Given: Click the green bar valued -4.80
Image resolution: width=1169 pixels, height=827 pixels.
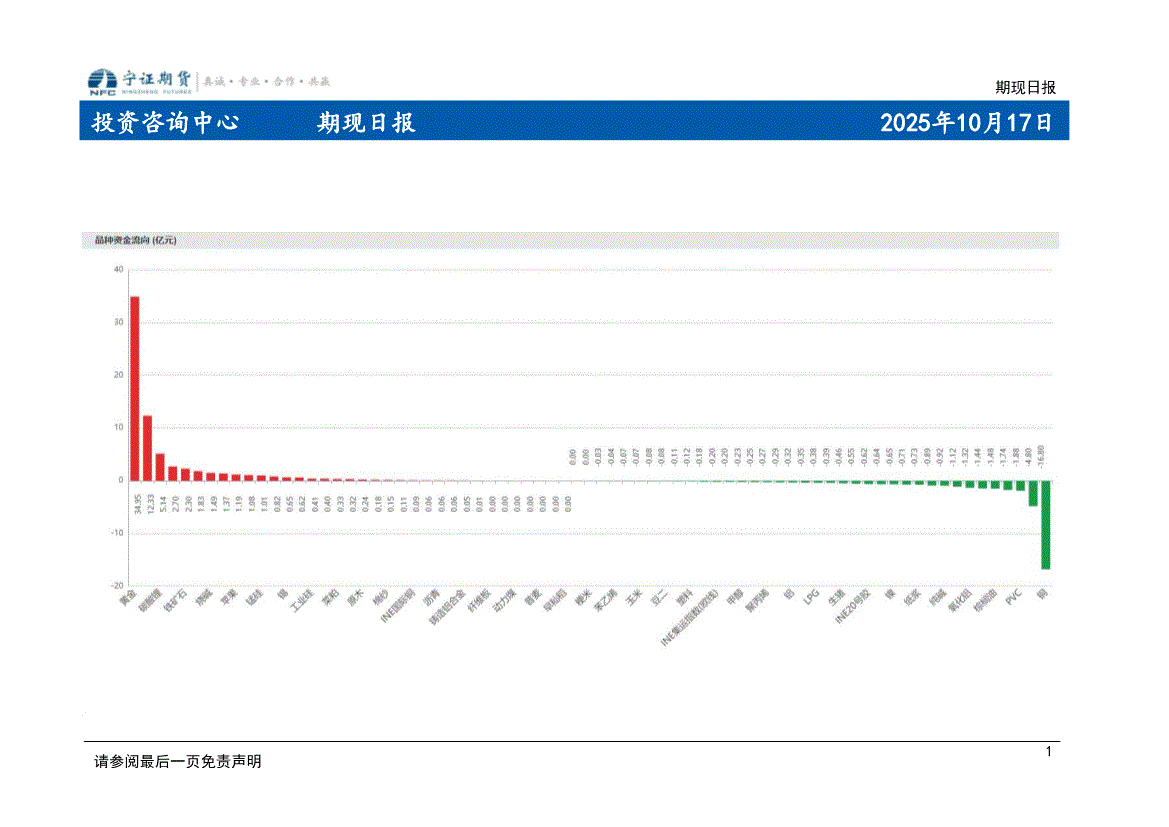Looking at the screenshot, I should [x=1033, y=492].
